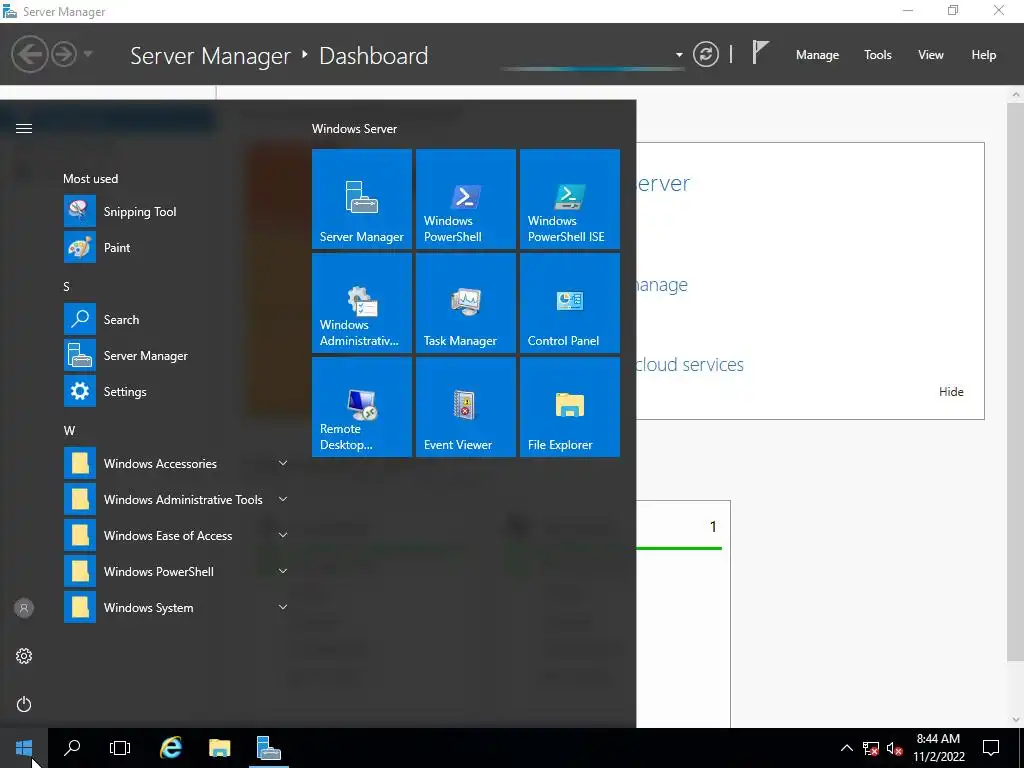
Task: Open the Server Manager tile
Action: [x=362, y=199]
